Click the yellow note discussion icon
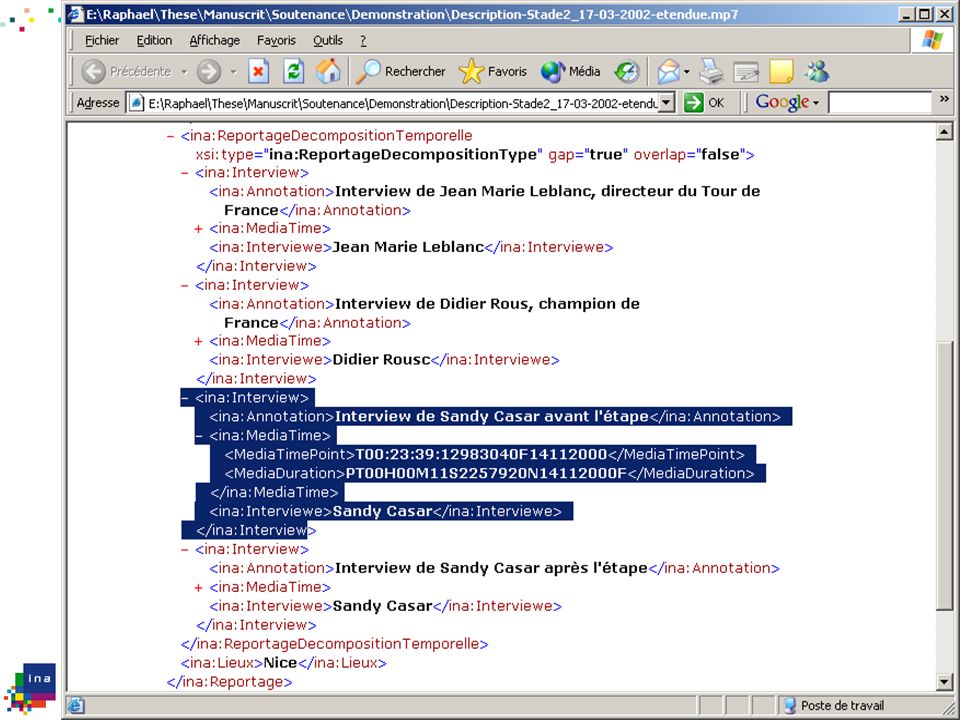 (x=781, y=72)
